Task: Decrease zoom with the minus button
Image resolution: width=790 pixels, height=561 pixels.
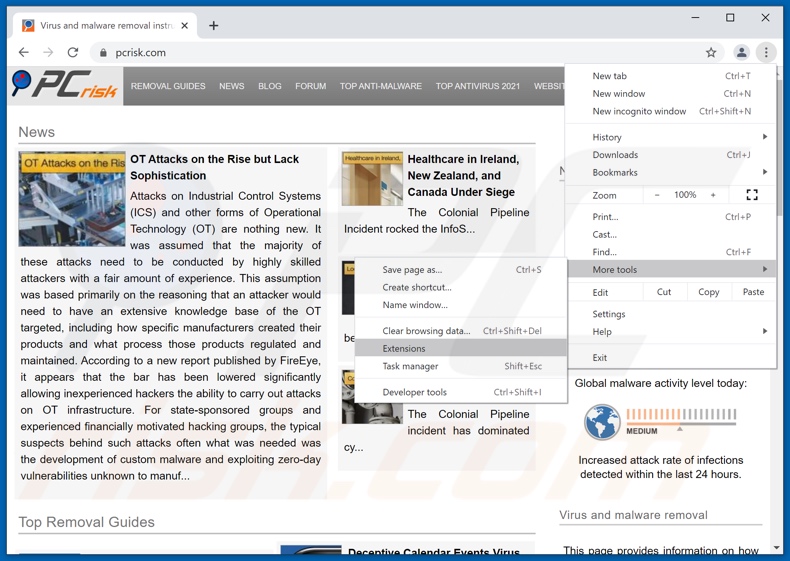Action: [x=657, y=195]
